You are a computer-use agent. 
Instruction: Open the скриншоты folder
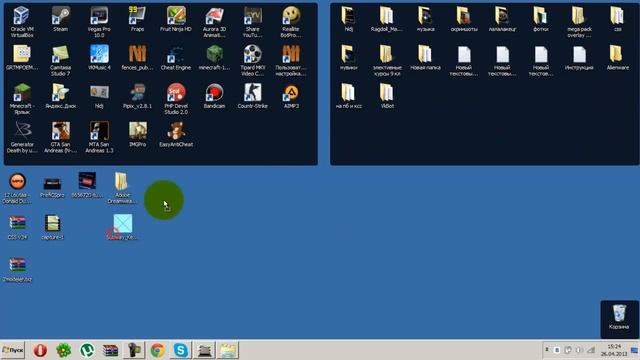[463, 16]
